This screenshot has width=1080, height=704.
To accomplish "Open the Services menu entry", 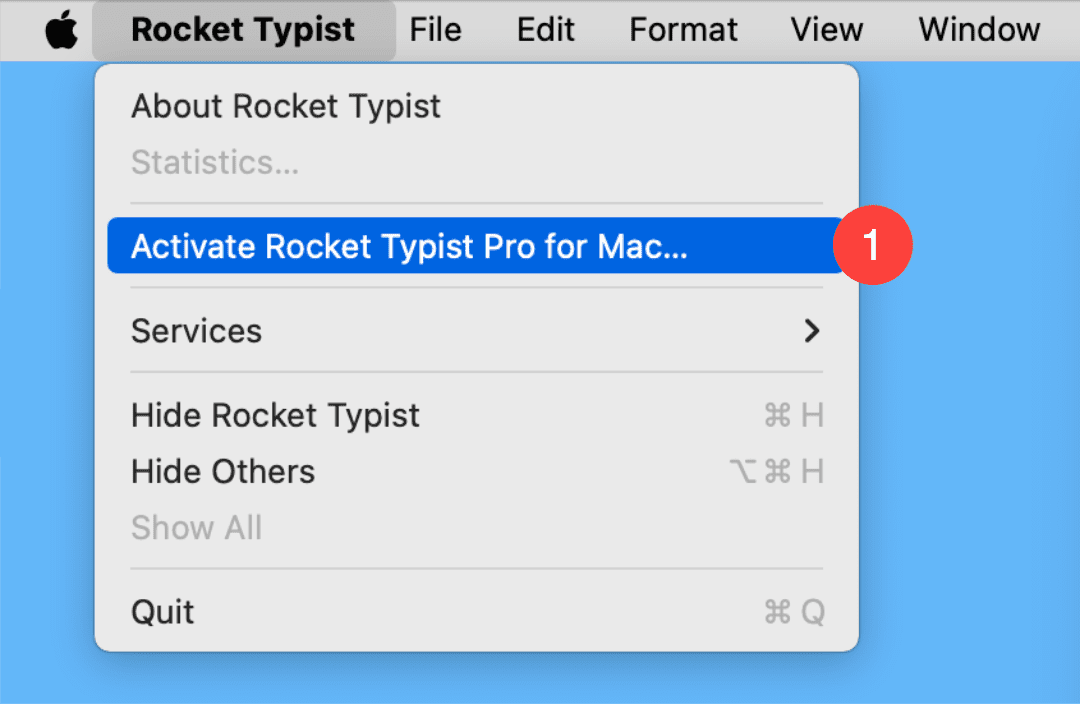I will click(x=476, y=331).
